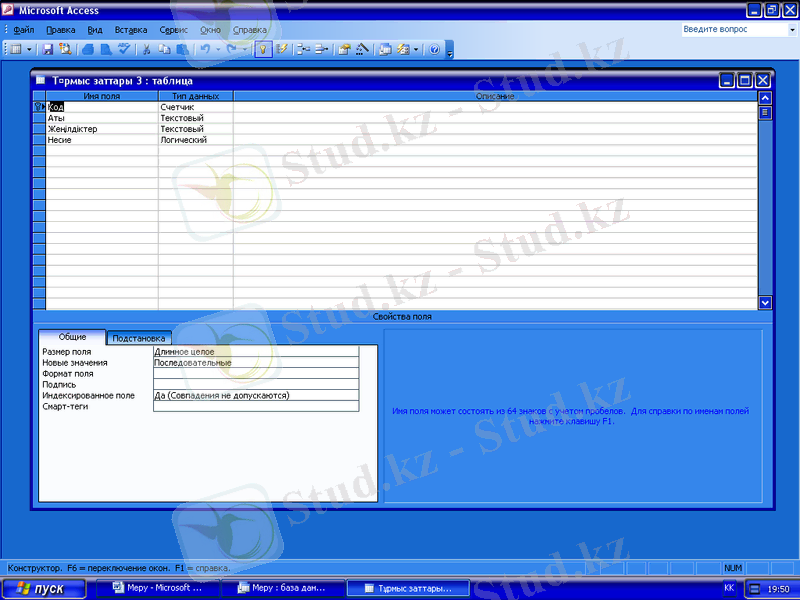Select the Несие field name cell
Image resolution: width=800 pixels, height=600 pixels.
pyautogui.click(x=102, y=140)
